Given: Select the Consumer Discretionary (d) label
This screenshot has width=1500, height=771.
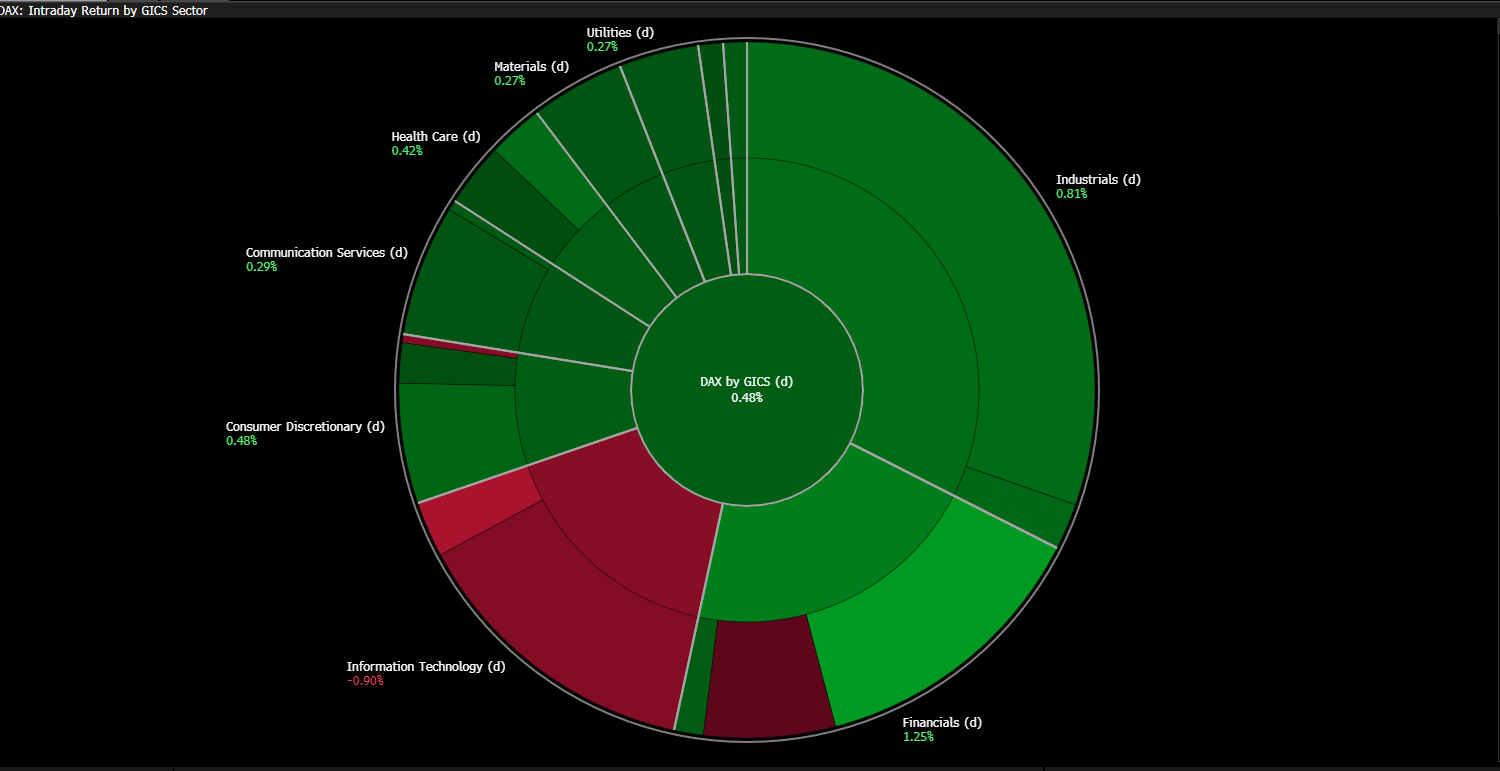Looking at the screenshot, I should click(x=305, y=427).
